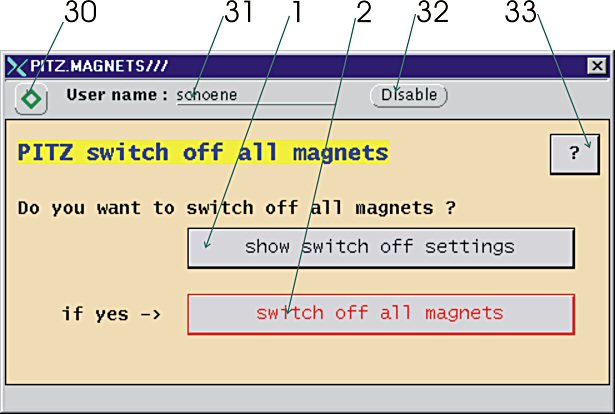Close the PITZ.MAGNETS window
This screenshot has width=615, height=414.
[x=597, y=66]
